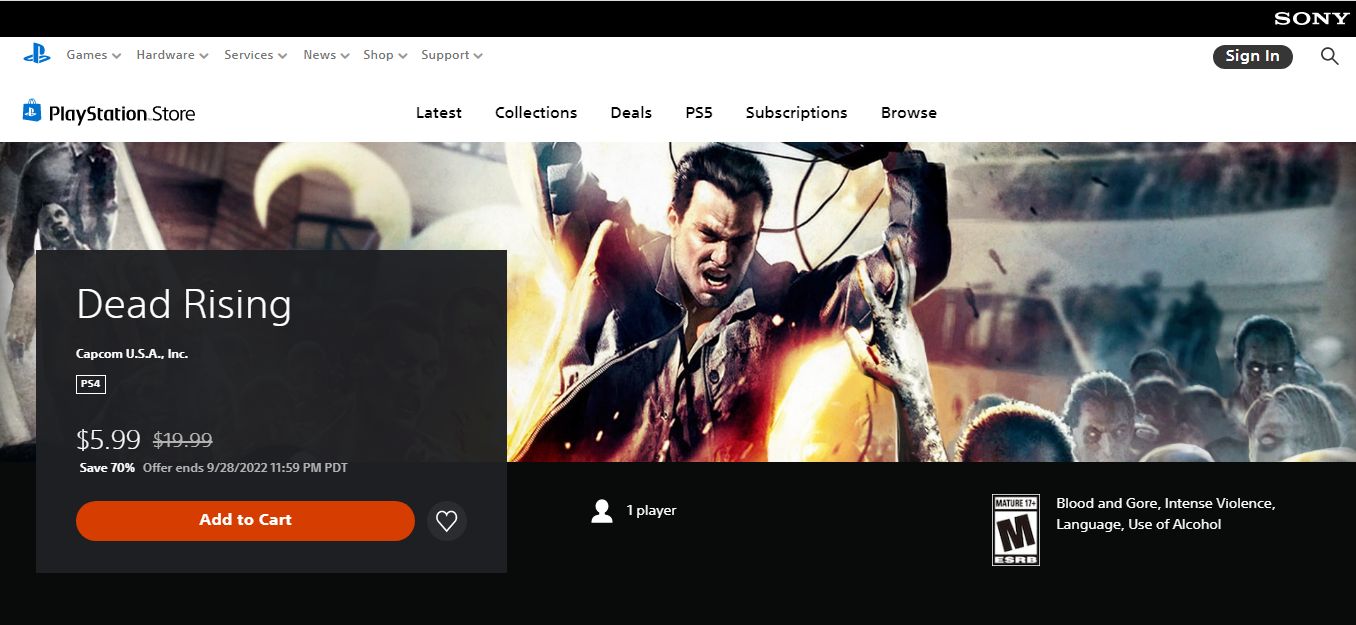
Task: Open the Collections tab
Action: coord(536,112)
